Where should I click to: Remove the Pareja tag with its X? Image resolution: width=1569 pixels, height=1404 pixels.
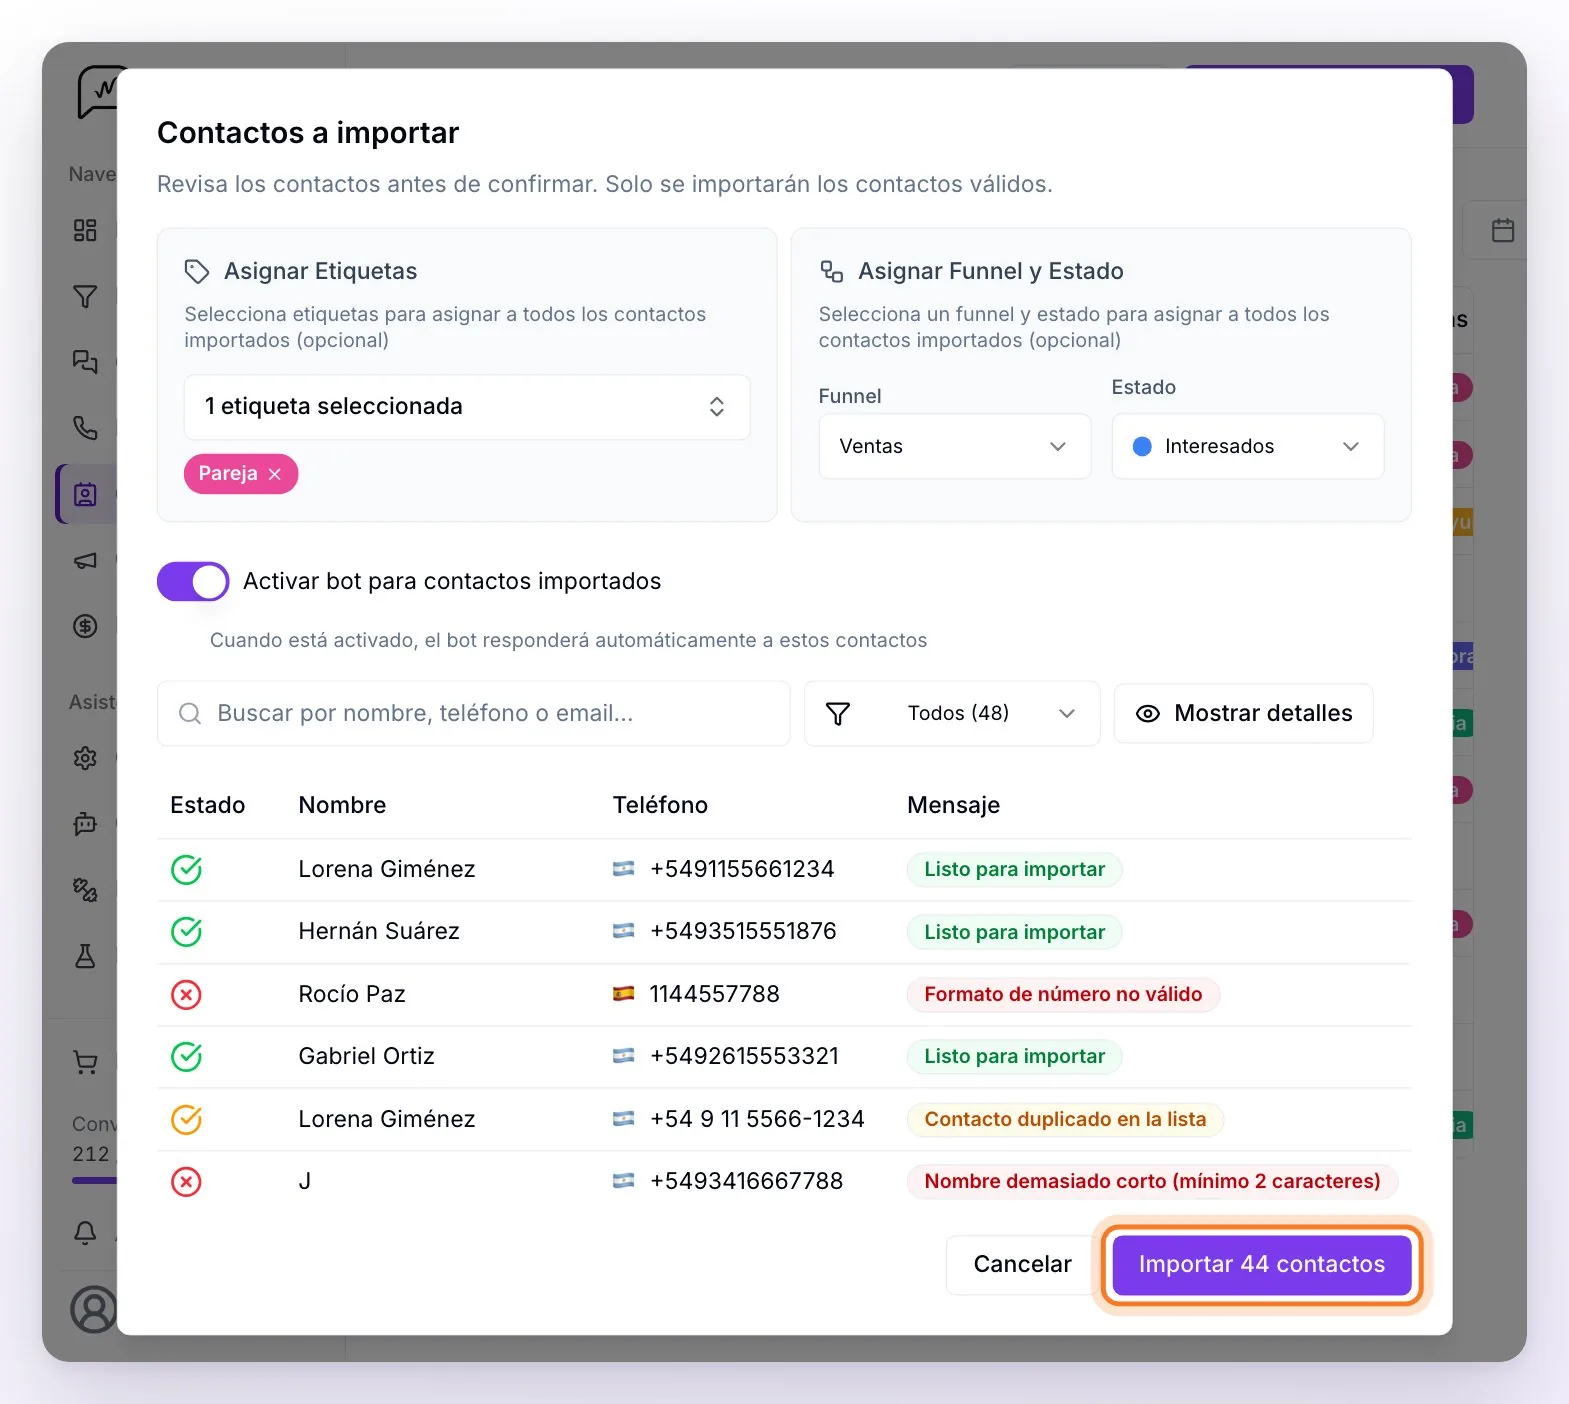[275, 474]
